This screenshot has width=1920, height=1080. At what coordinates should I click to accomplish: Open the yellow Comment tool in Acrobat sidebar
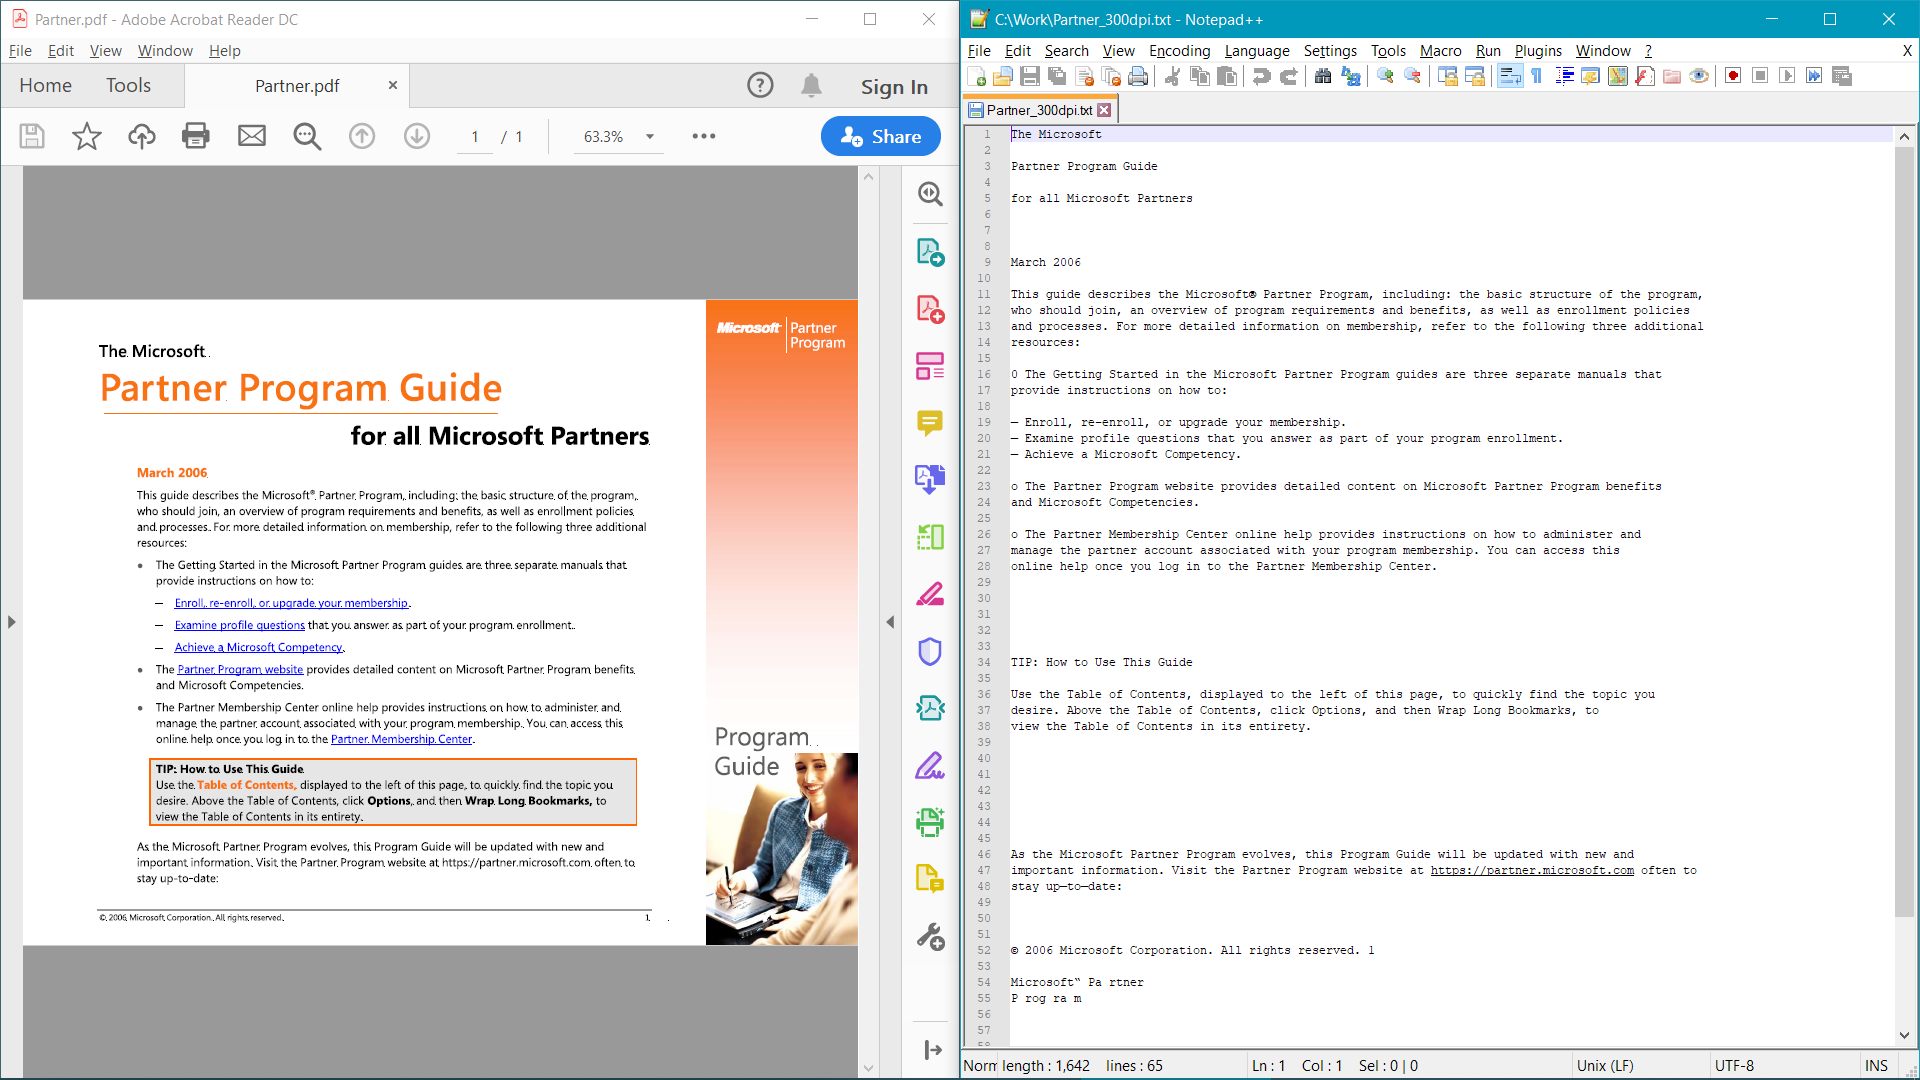pos(930,423)
